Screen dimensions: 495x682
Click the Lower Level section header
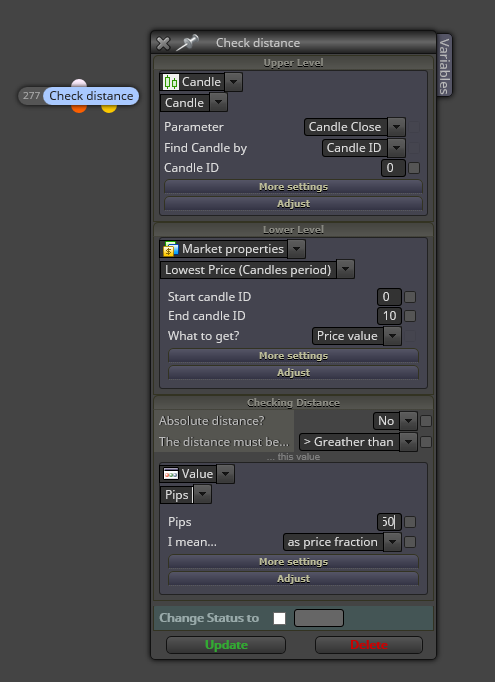coord(293,230)
